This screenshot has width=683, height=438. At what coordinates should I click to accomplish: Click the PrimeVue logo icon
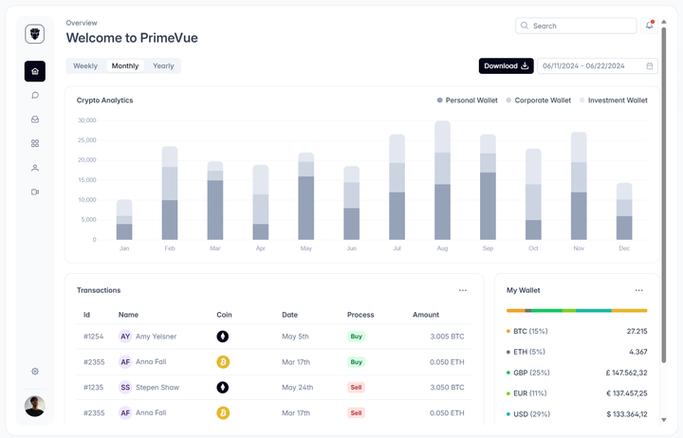pos(35,34)
